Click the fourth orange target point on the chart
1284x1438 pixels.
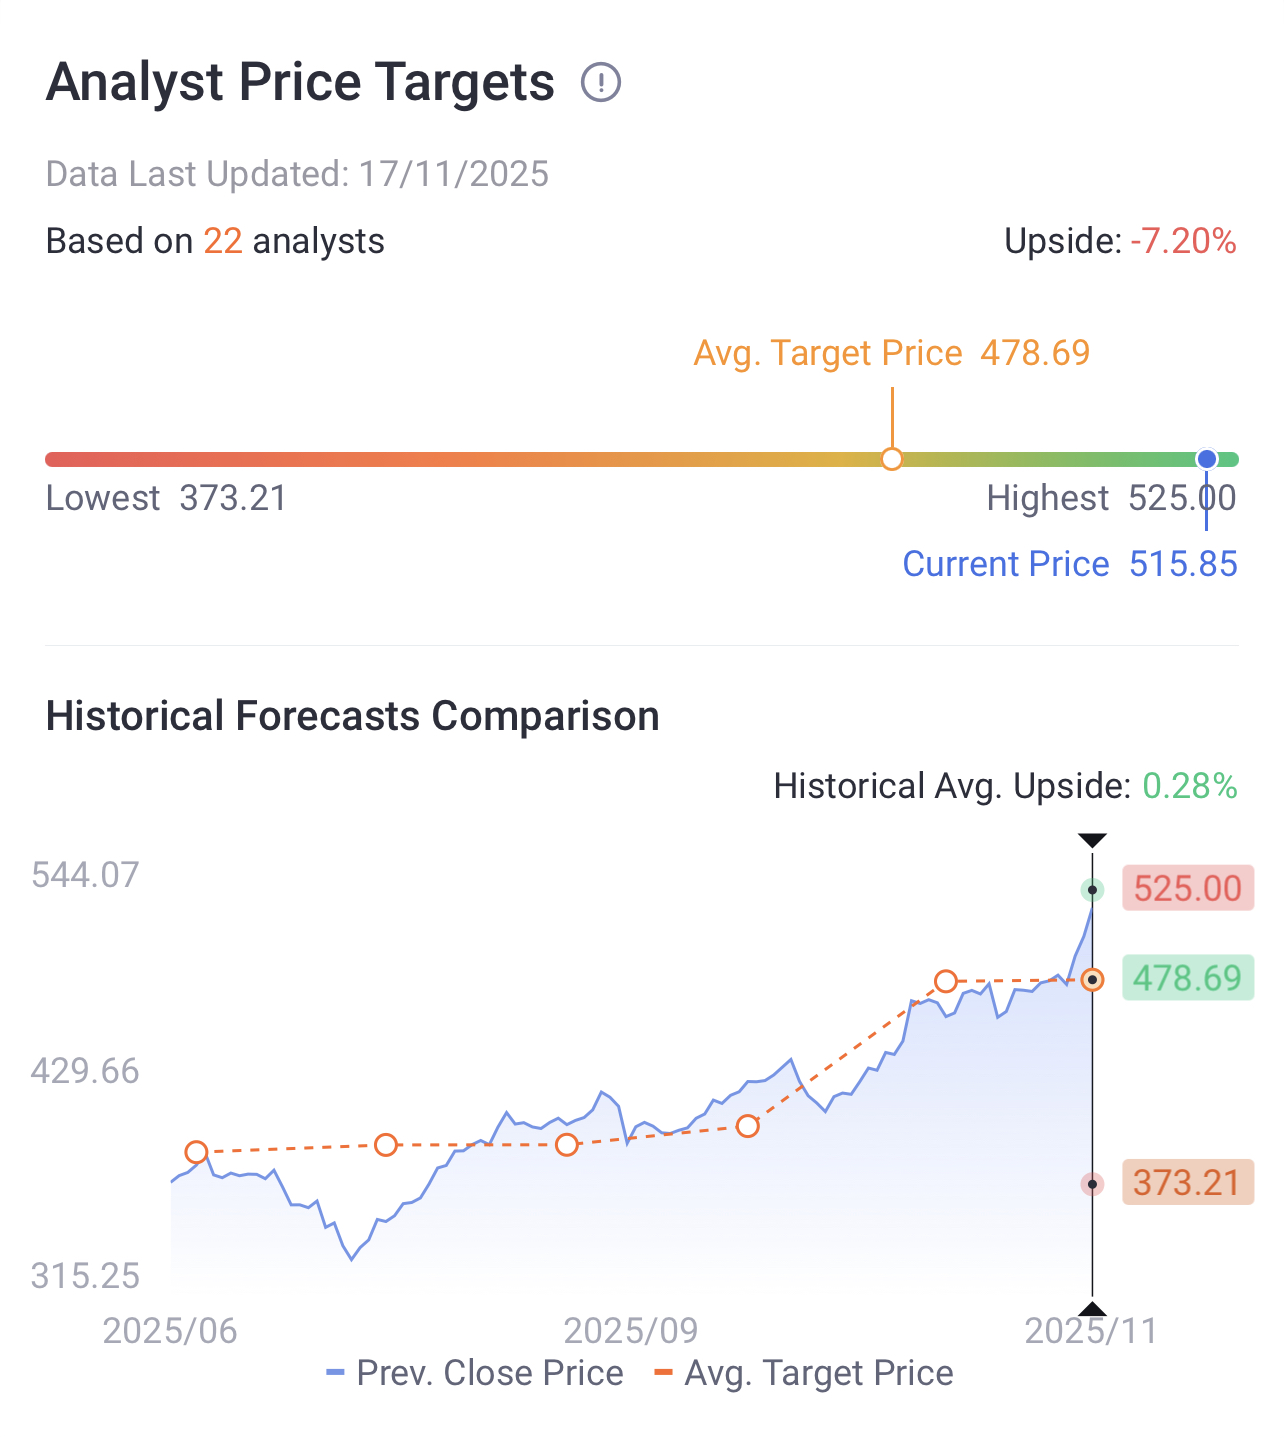(748, 1126)
